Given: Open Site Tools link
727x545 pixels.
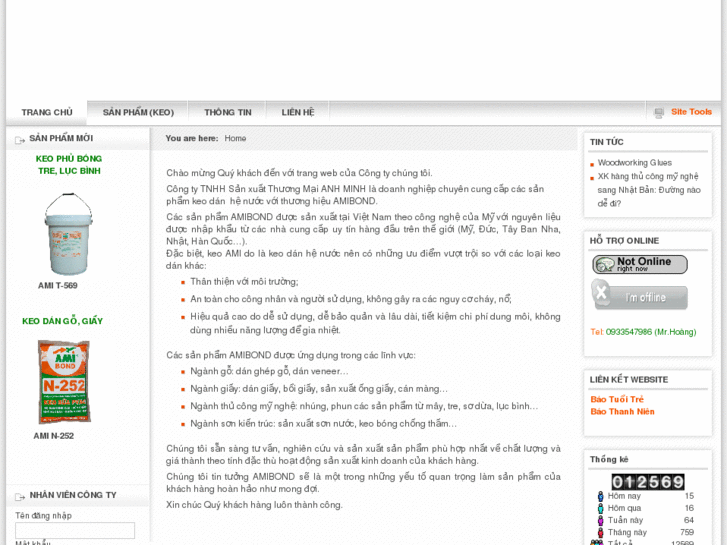Looking at the screenshot, I should point(691,112).
